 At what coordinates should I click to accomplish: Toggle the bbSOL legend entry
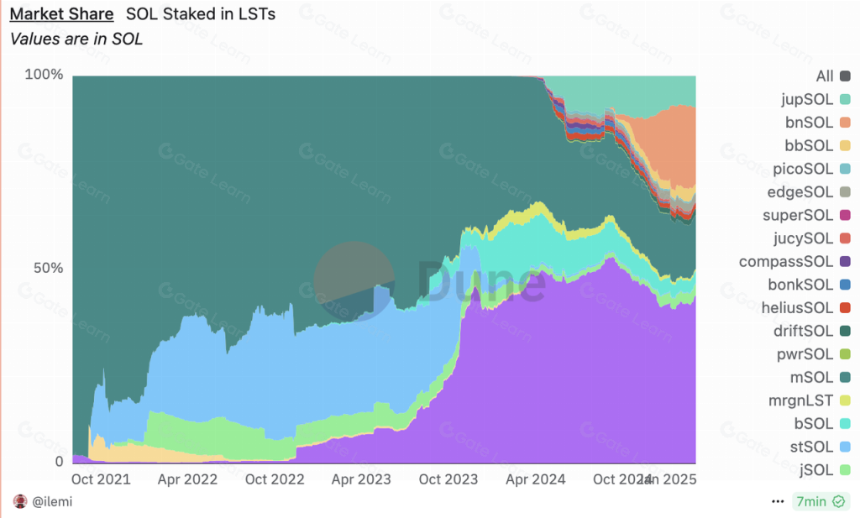point(817,145)
